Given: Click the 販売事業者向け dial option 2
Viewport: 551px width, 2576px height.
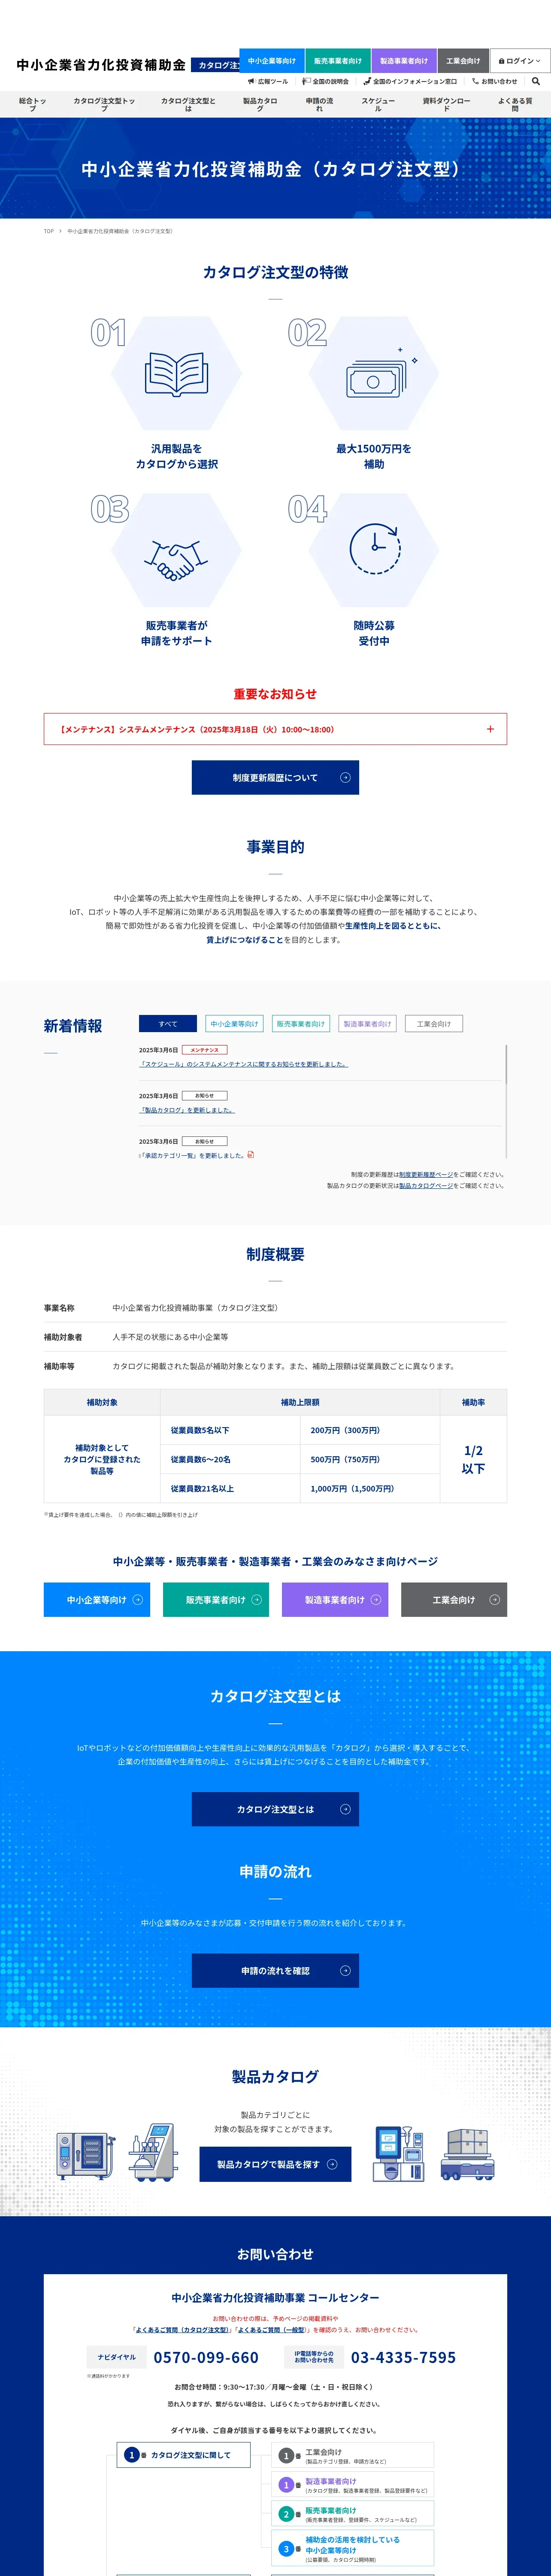Looking at the screenshot, I should pos(353,2513).
